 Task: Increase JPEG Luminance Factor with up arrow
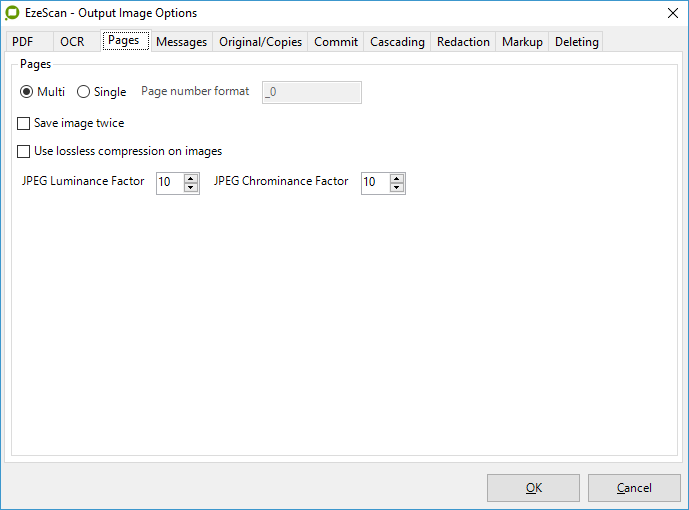point(192,178)
